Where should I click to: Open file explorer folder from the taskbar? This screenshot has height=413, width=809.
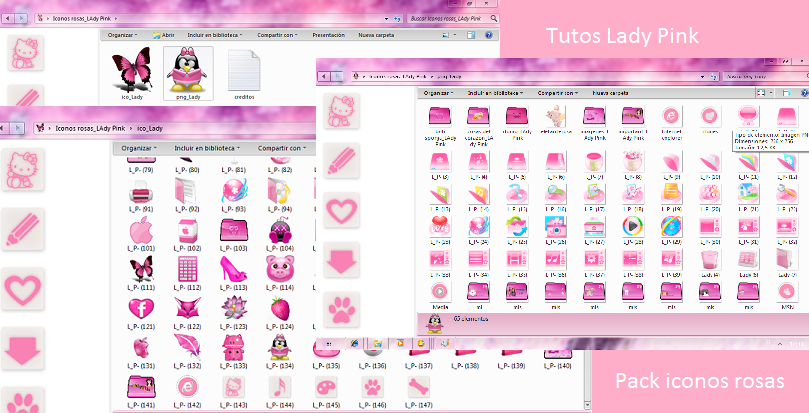tap(377, 343)
